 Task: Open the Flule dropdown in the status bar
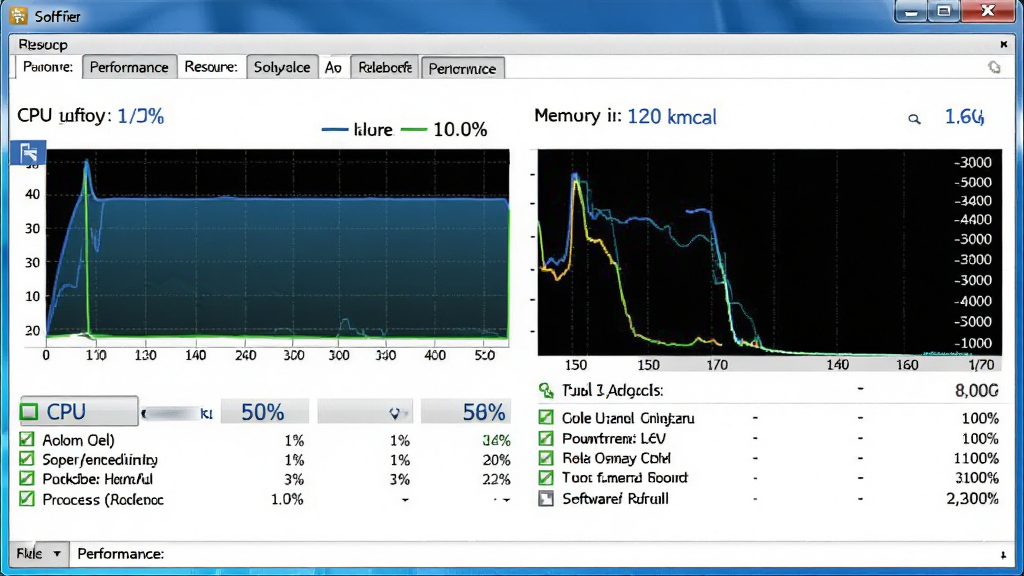tap(39, 554)
